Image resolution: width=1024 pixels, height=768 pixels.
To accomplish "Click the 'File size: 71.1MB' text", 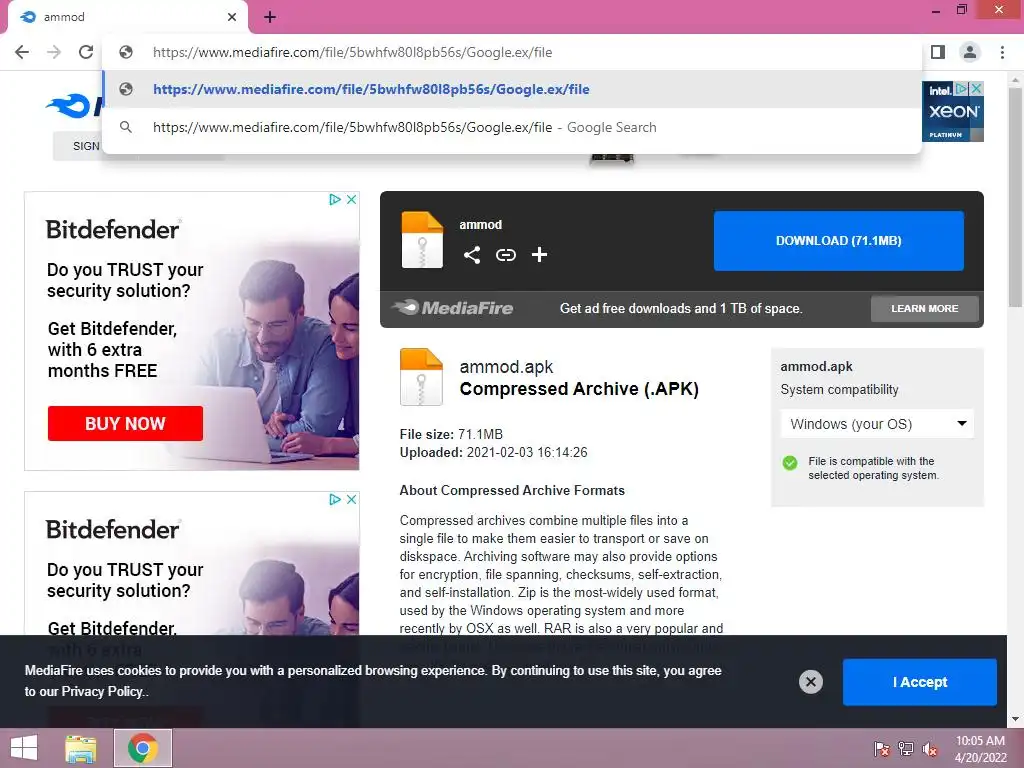I will click(451, 434).
